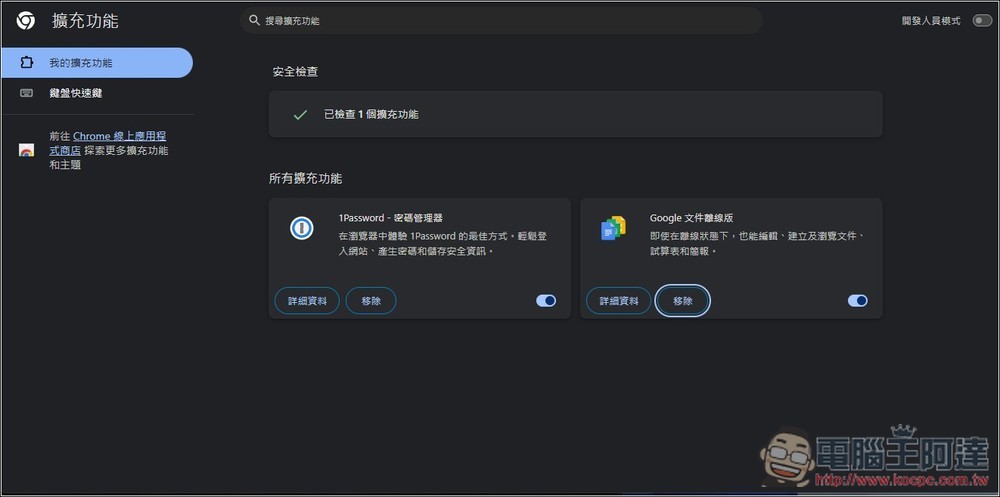Click the green checkmark in 安全檢查

pos(300,115)
